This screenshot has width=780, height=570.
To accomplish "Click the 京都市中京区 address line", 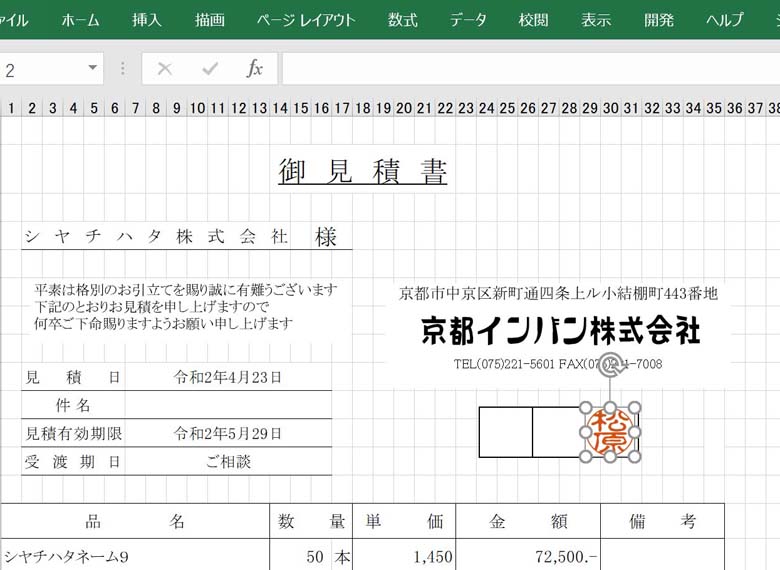I will click(x=558, y=293).
